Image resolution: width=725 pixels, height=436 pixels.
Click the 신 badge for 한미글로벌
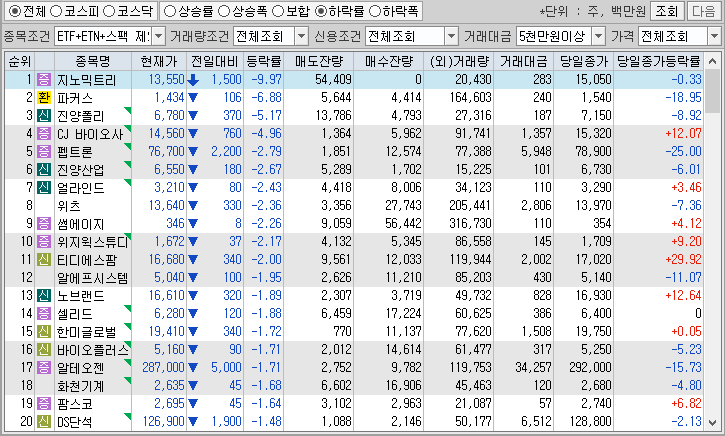(44, 332)
